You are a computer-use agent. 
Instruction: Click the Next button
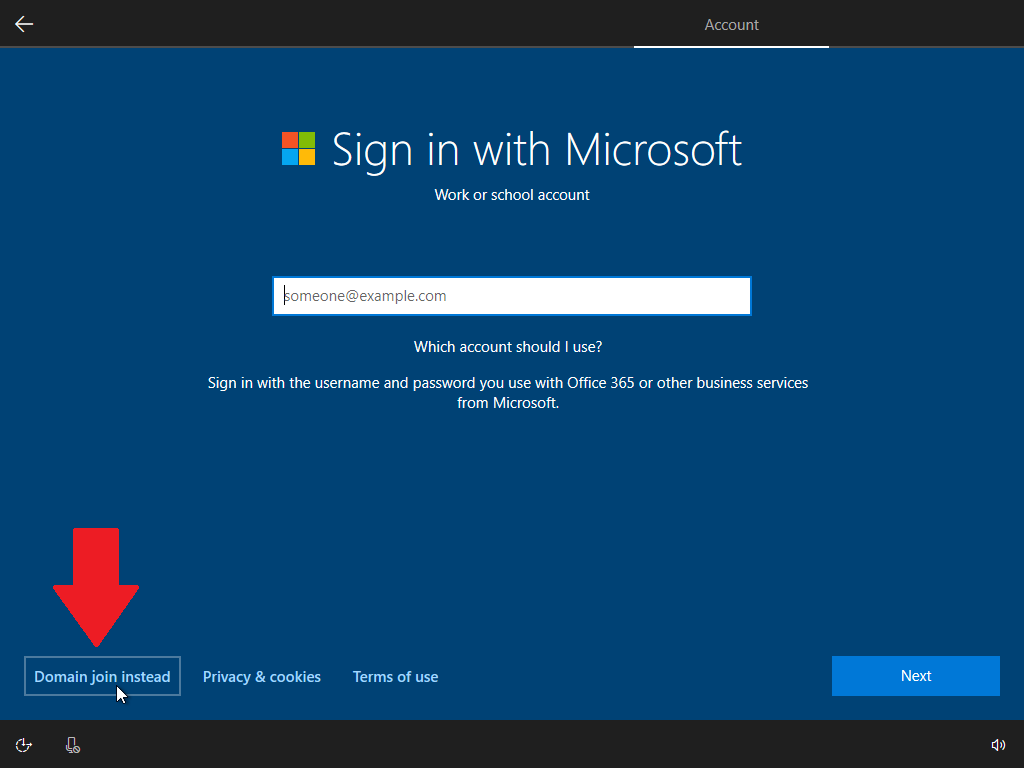pyautogui.click(x=916, y=676)
